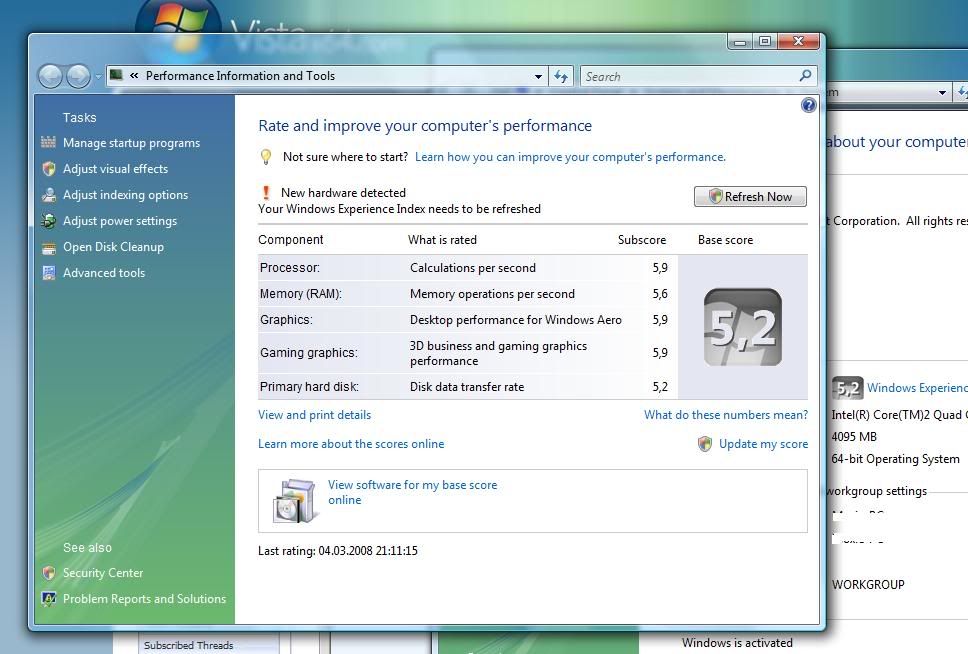This screenshot has width=968, height=654.
Task: Click the Open Disk Cleanup icon
Action: (x=49, y=247)
